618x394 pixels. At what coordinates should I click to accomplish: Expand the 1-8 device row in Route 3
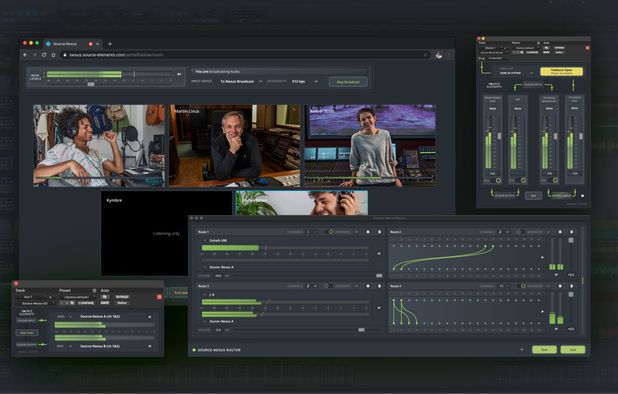tap(205, 294)
